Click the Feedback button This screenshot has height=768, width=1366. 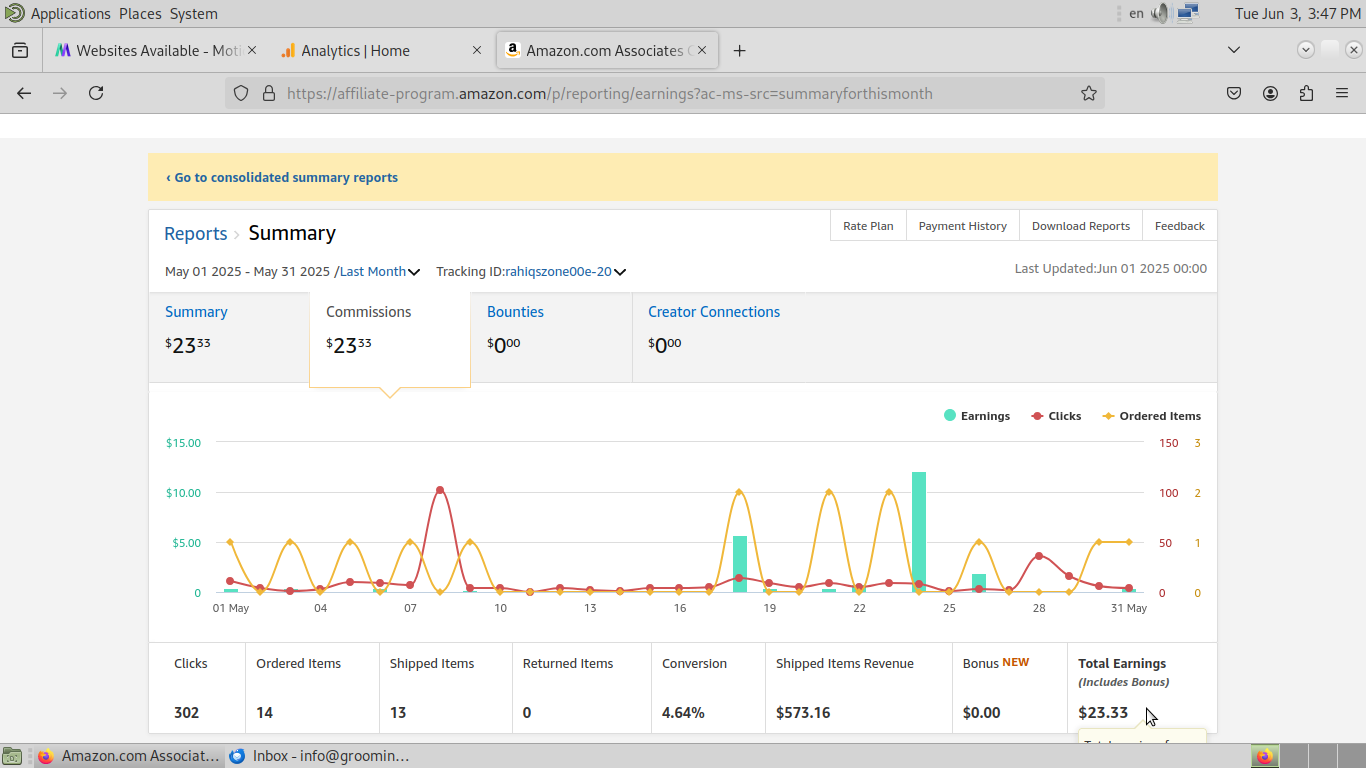(x=1179, y=226)
